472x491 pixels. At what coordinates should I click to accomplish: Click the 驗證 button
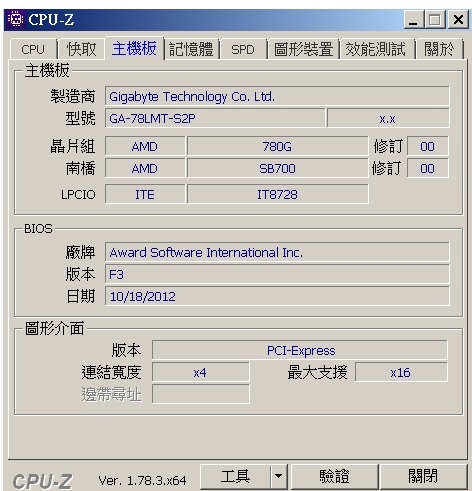[x=334, y=476]
